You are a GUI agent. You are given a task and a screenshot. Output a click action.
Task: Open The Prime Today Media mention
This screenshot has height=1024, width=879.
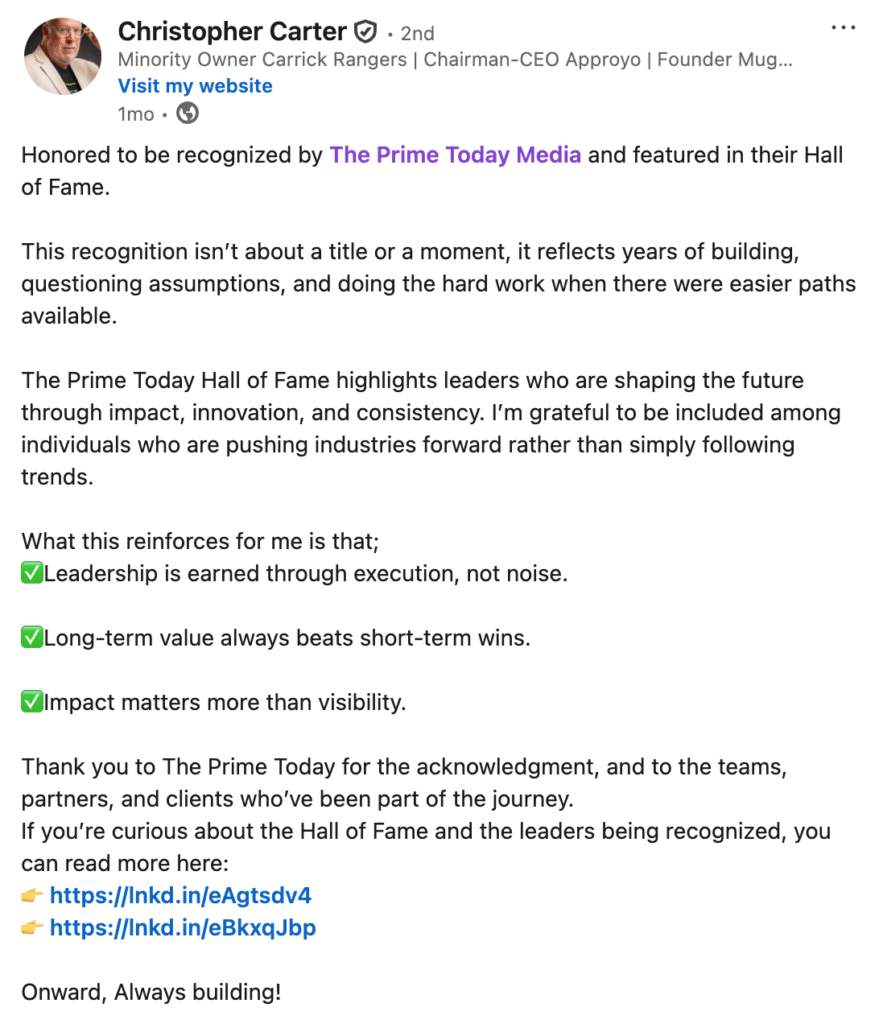(x=456, y=155)
